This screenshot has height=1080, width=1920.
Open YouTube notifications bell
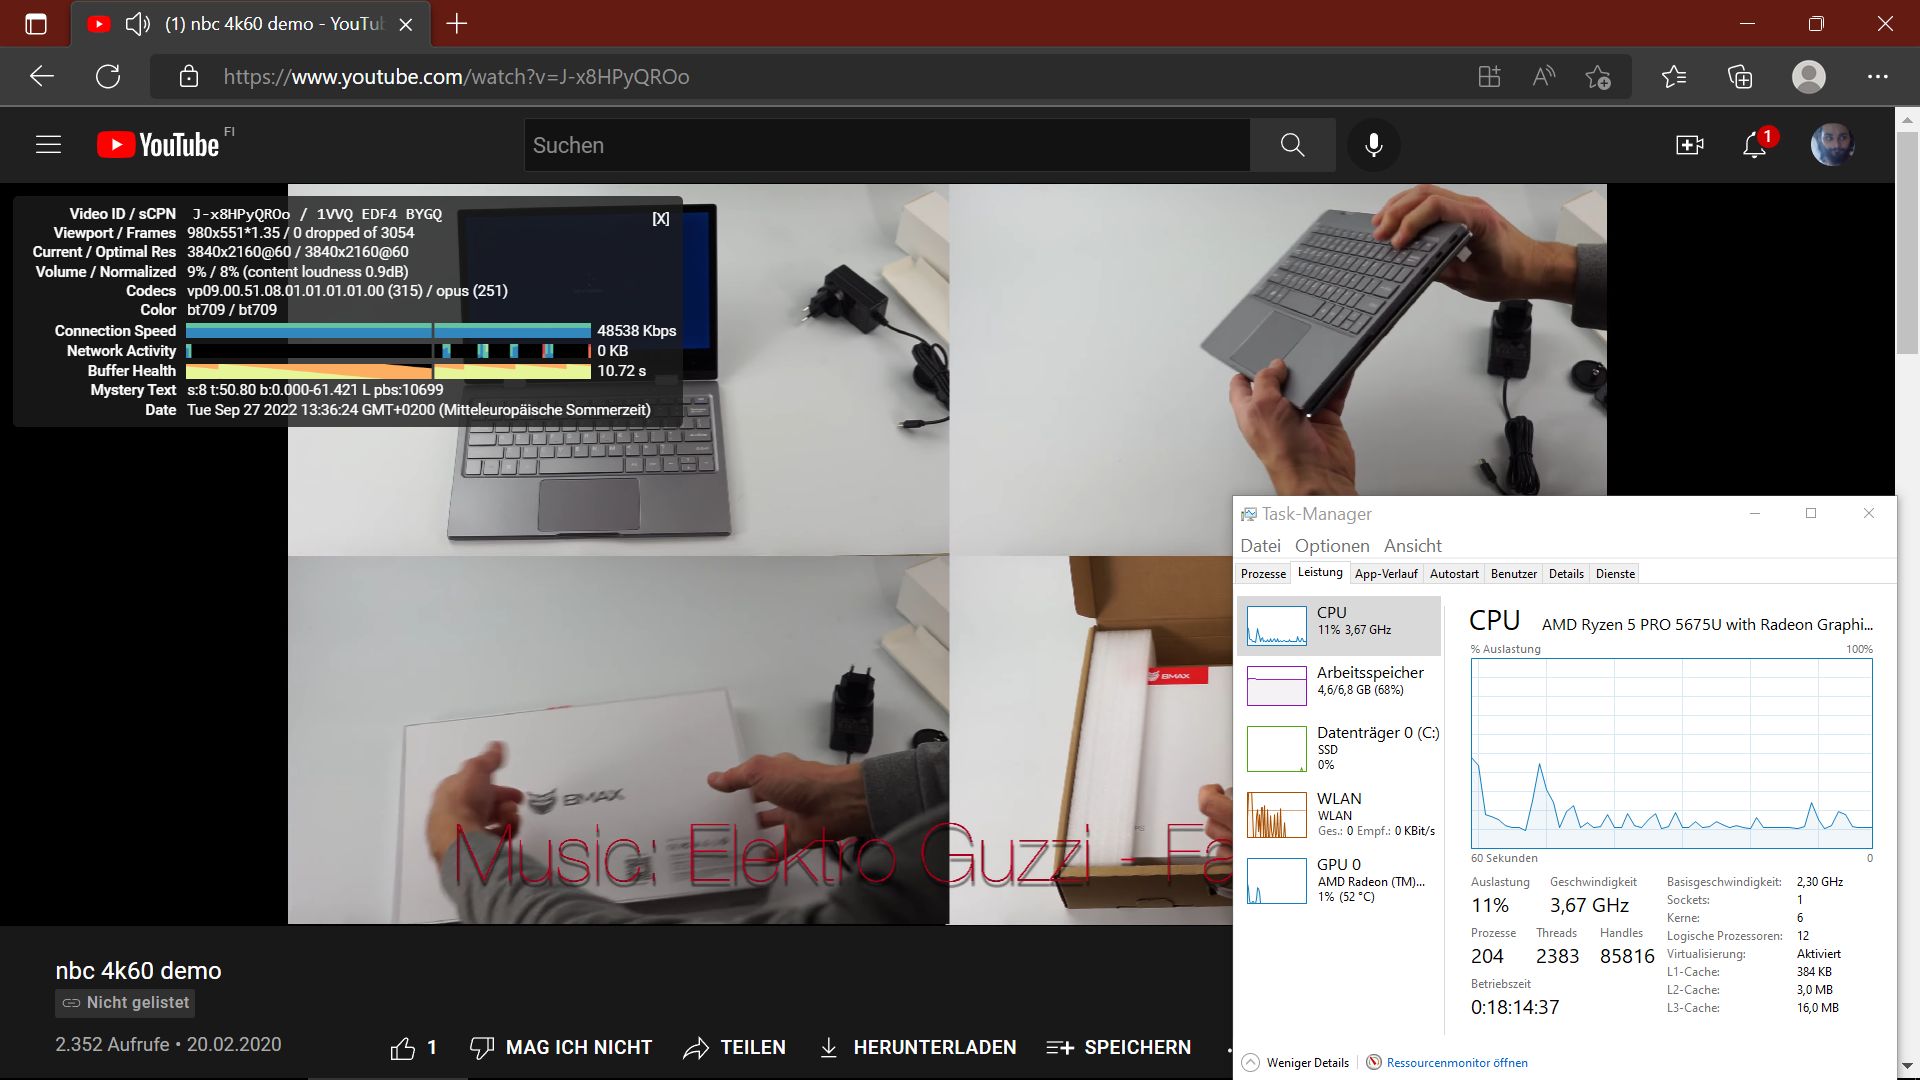(1754, 146)
